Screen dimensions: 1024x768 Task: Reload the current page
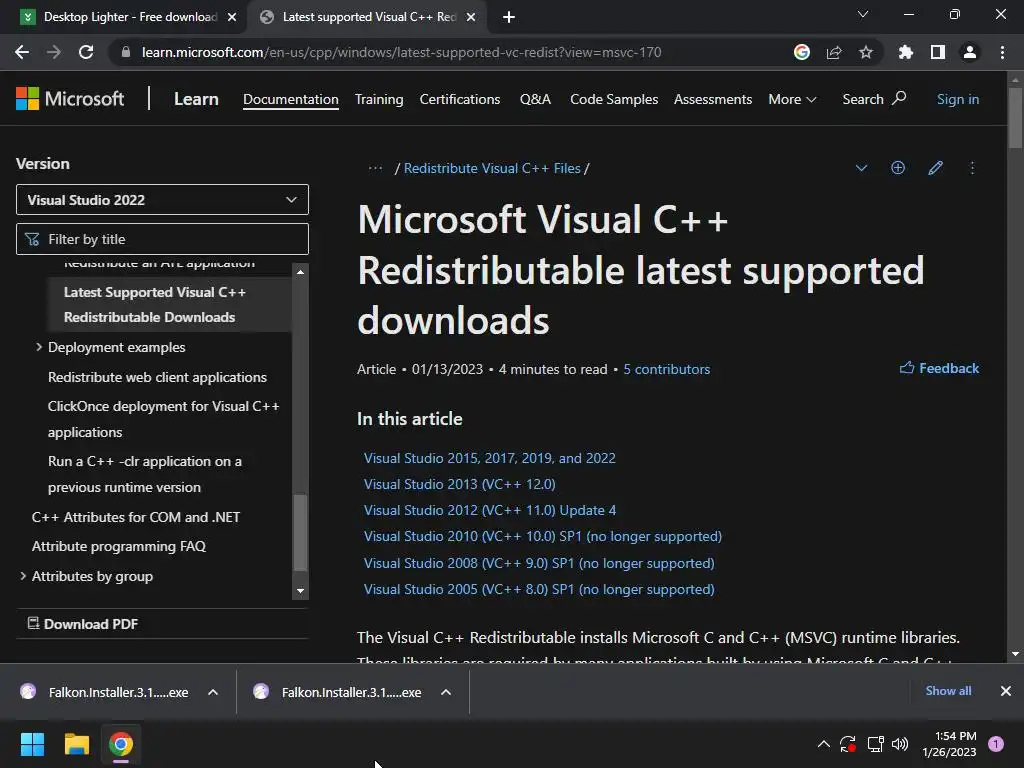pyautogui.click(x=86, y=52)
